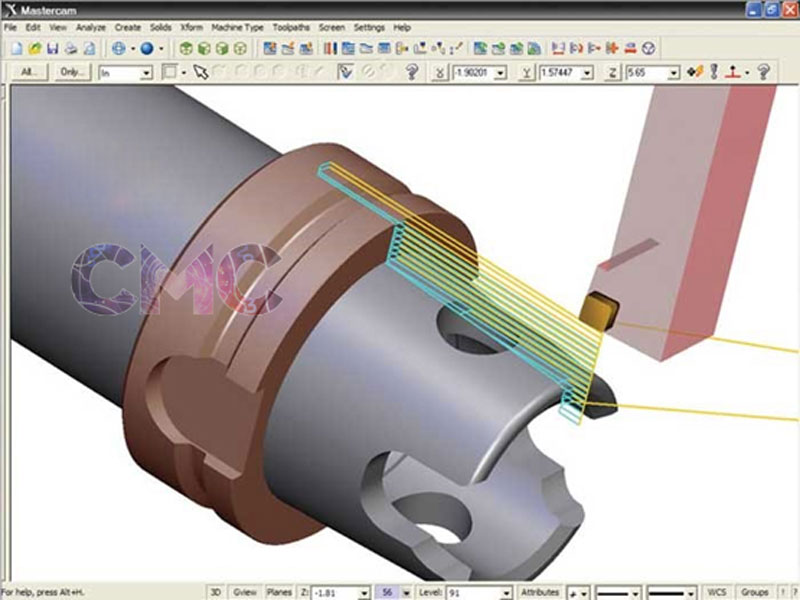
Task: Click the standard selection arrow cursor icon
Action: click(x=201, y=72)
